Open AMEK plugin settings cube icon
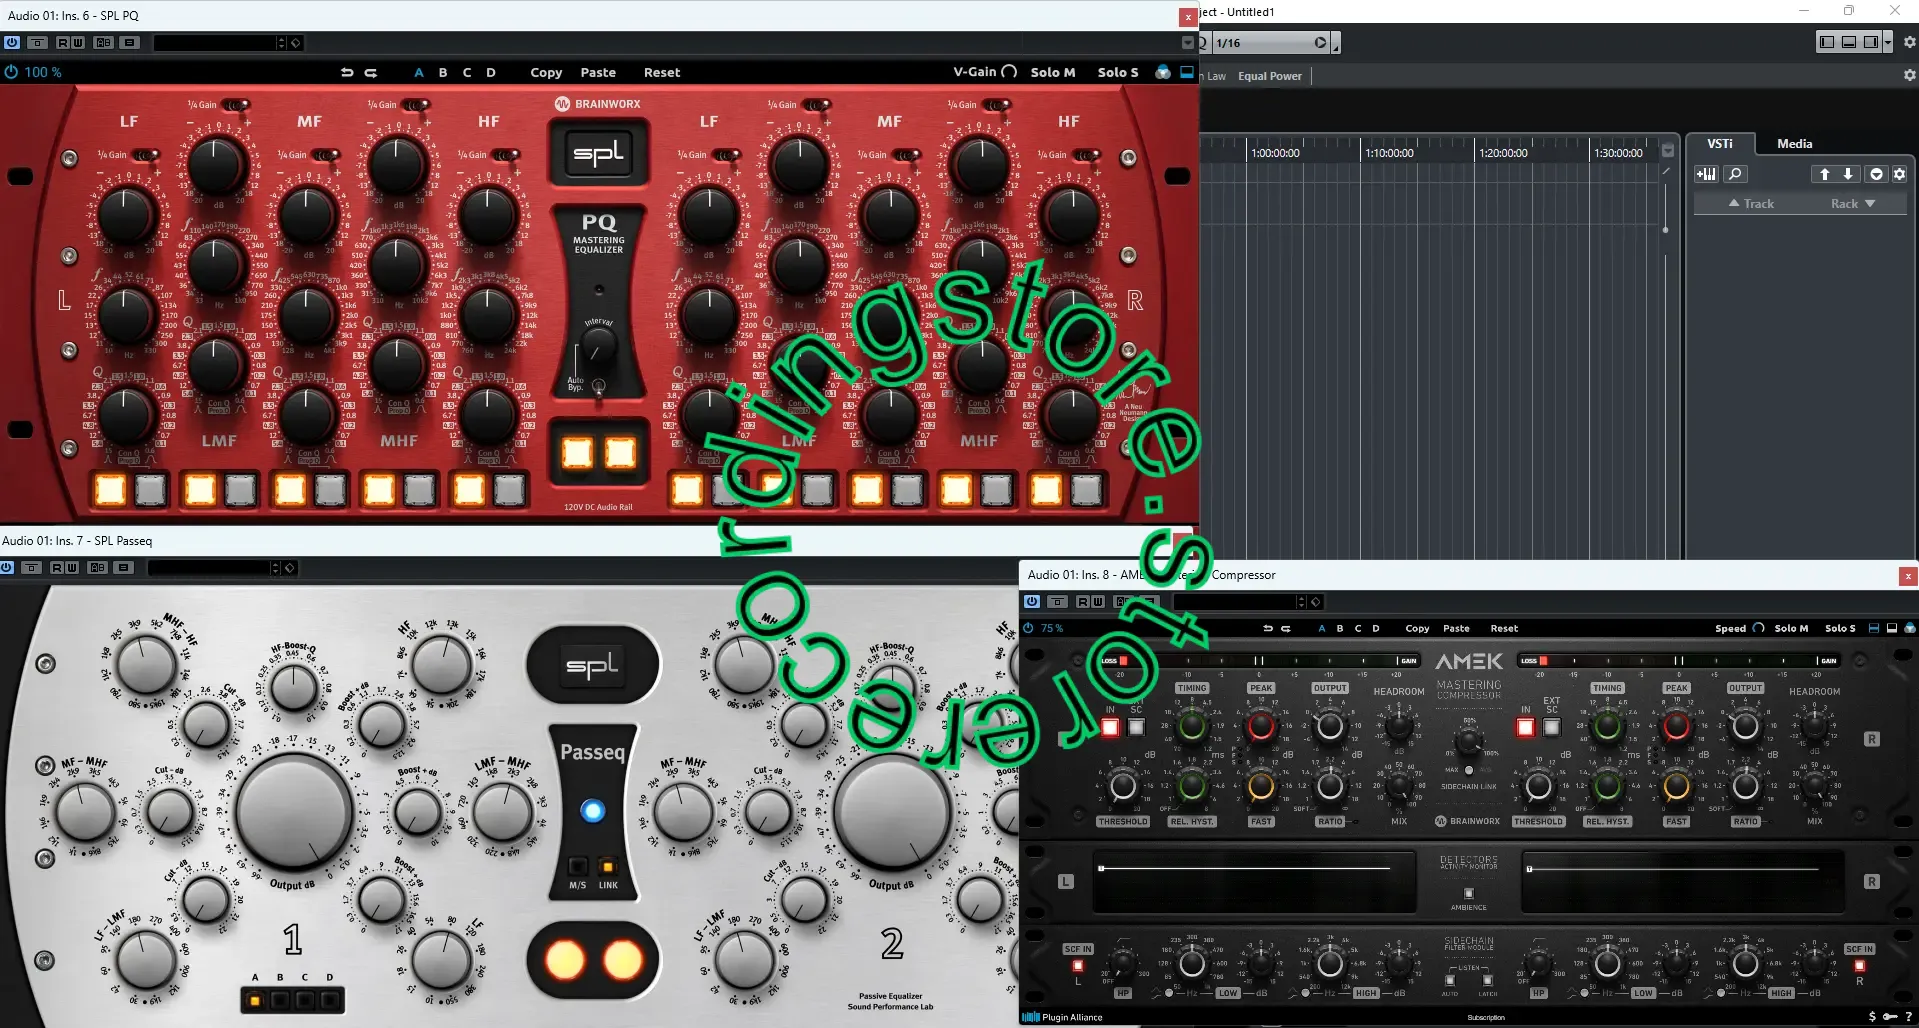The image size is (1919, 1028). tap(1909, 628)
